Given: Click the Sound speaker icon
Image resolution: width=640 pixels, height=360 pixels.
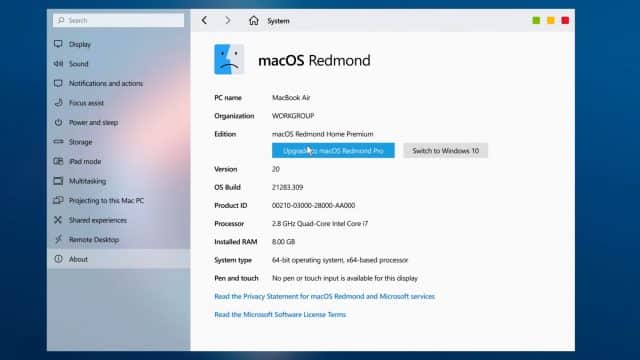Looking at the screenshot, I should tap(58, 64).
